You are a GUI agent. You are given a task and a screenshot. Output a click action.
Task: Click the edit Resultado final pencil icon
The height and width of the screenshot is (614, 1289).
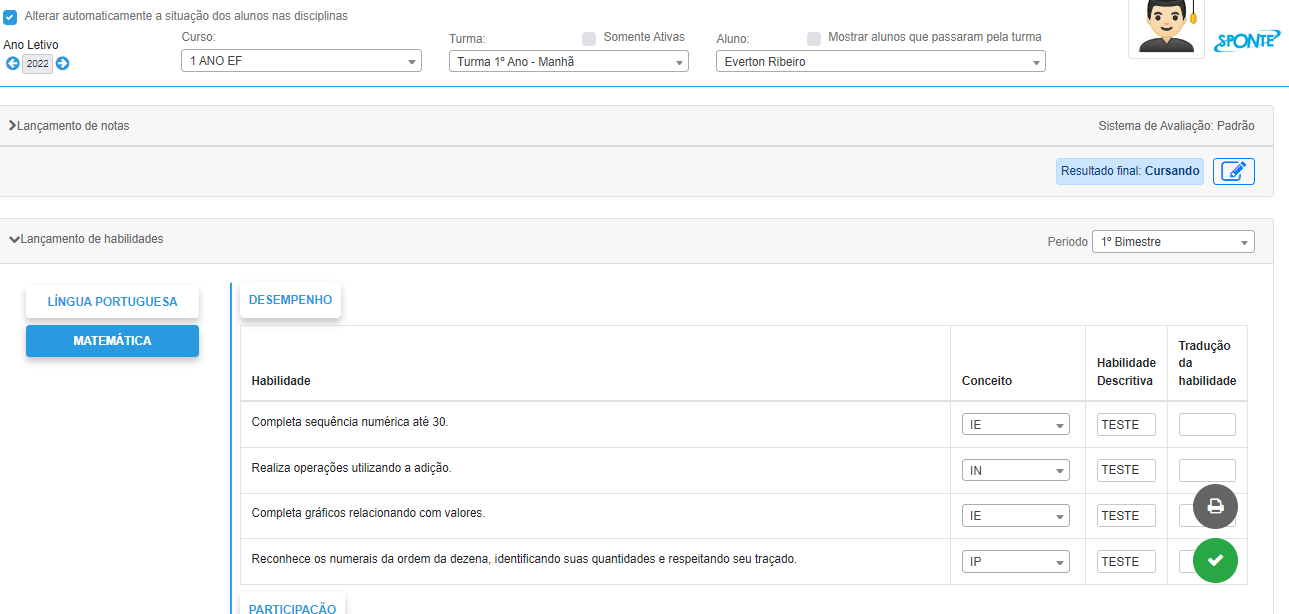point(1233,171)
